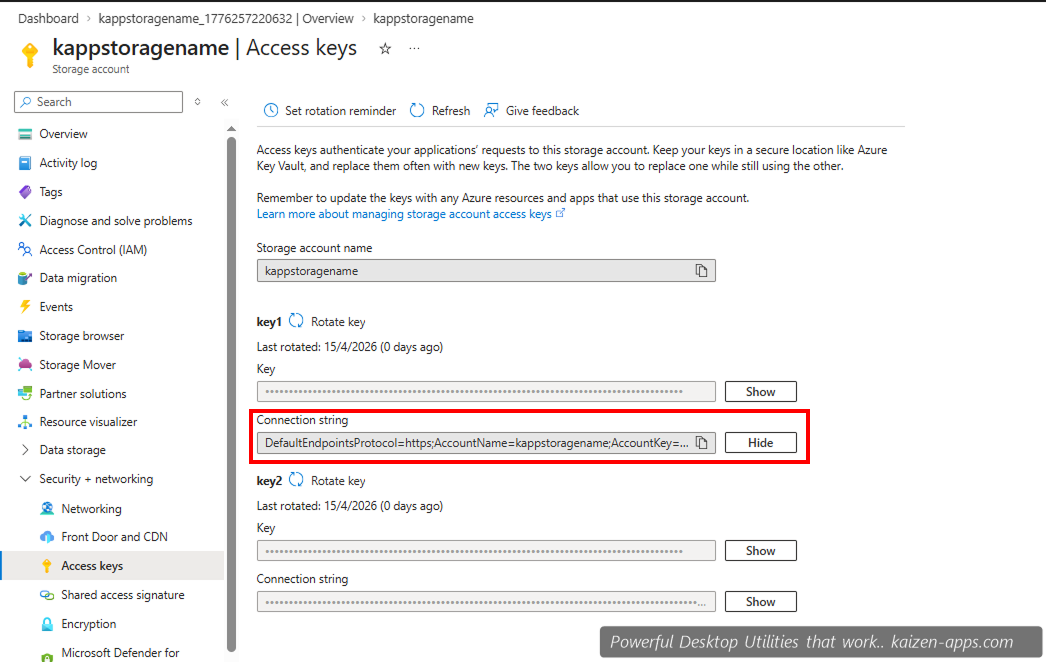Copy the storage account name
The height and width of the screenshot is (662, 1046).
point(703,270)
